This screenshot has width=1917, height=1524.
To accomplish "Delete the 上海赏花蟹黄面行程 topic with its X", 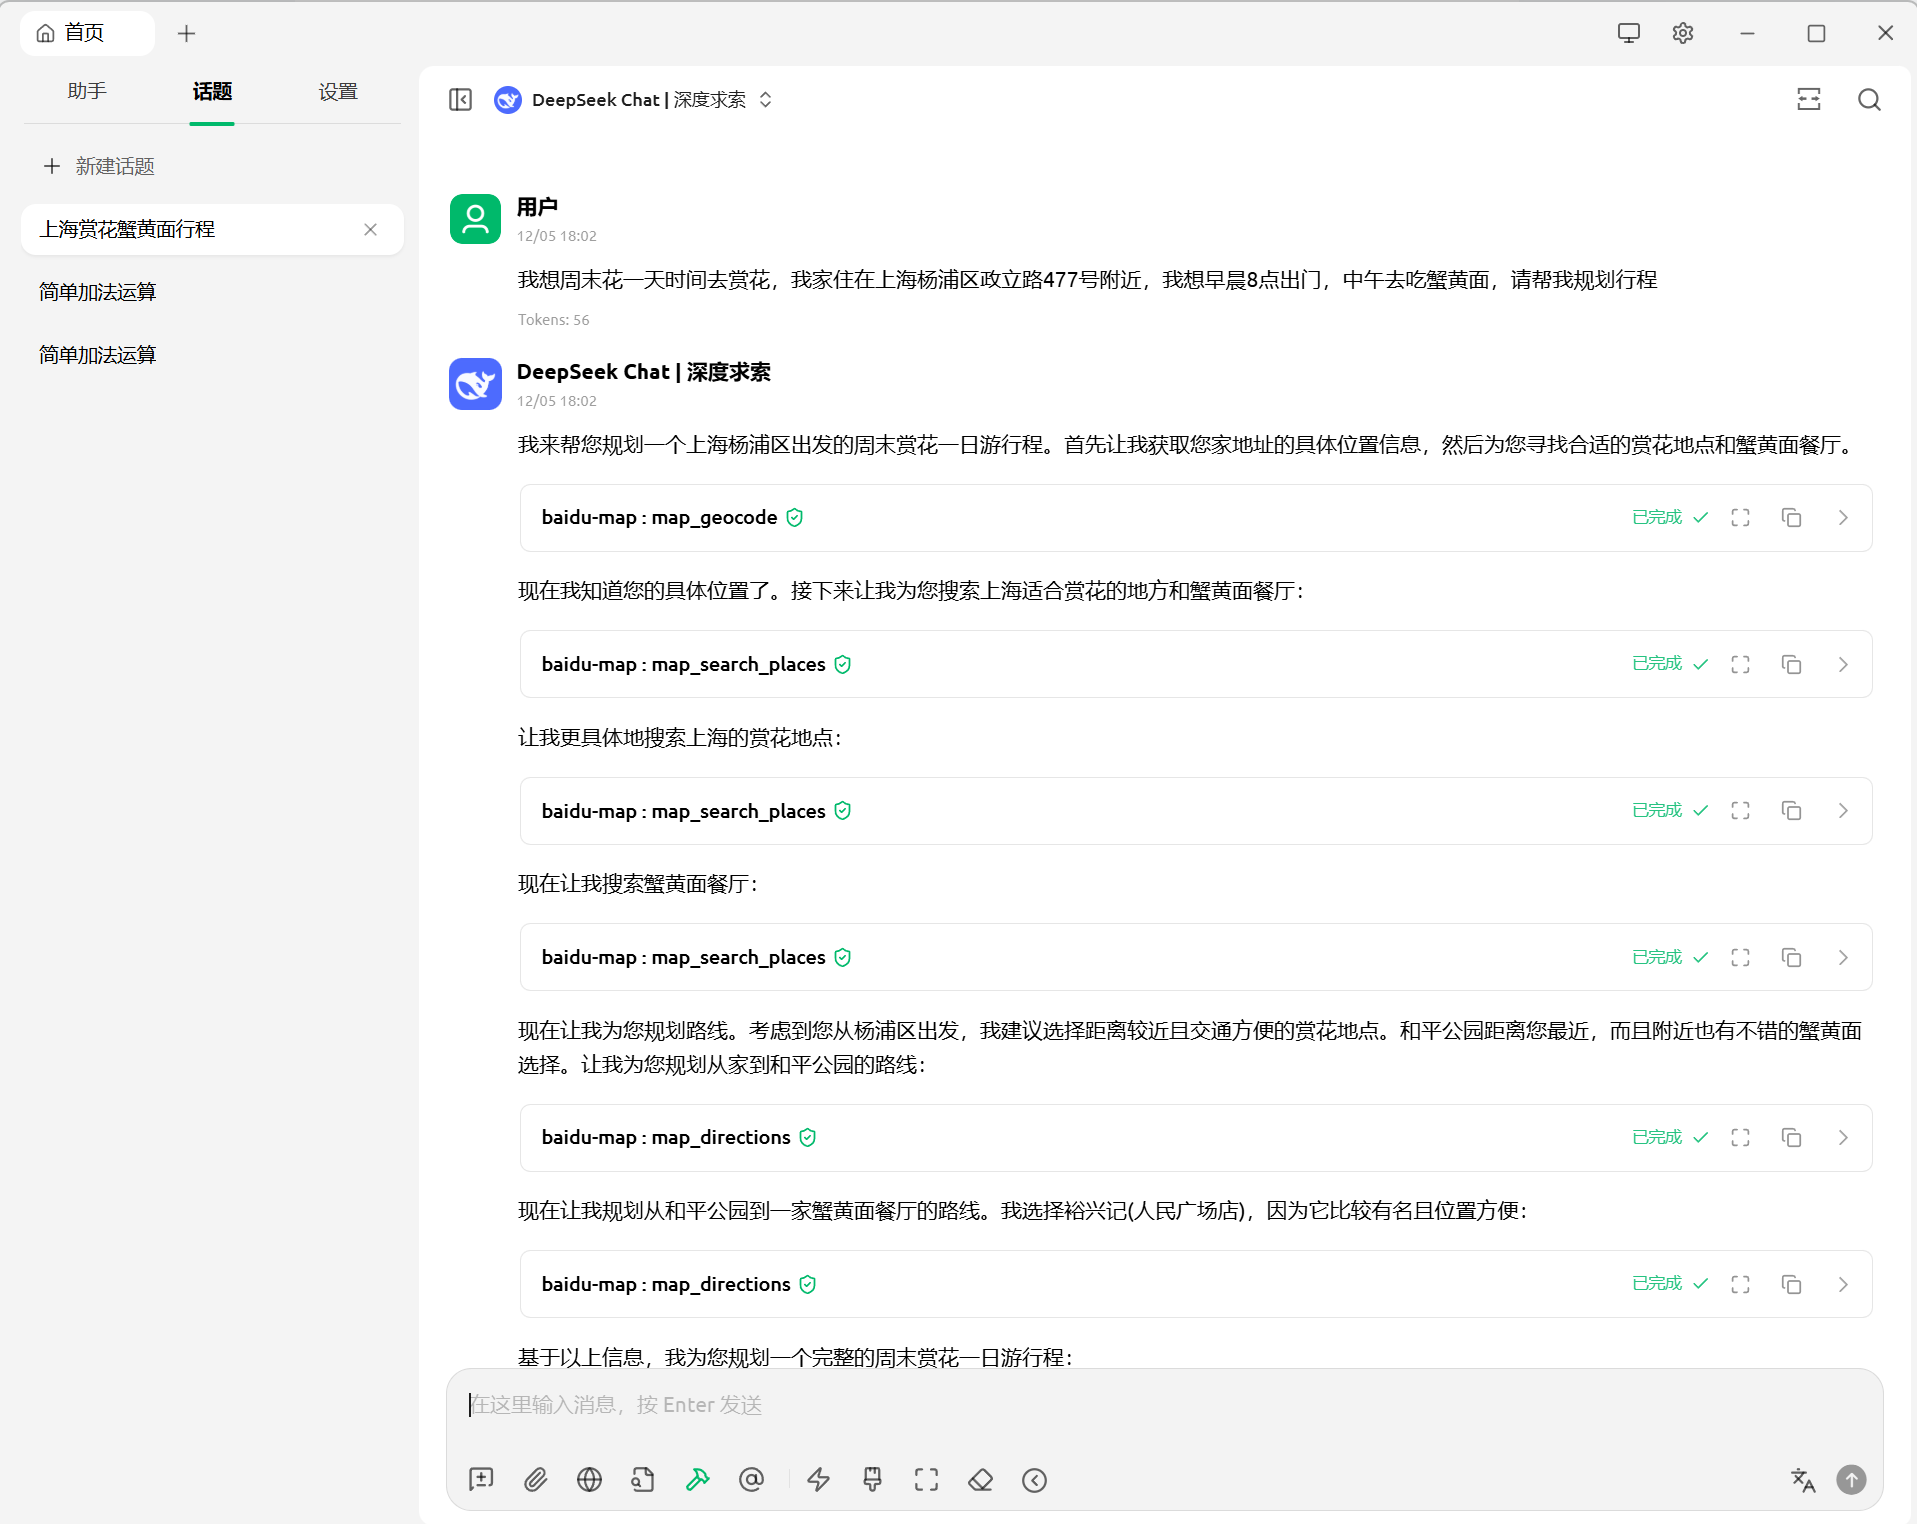I will click(370, 230).
